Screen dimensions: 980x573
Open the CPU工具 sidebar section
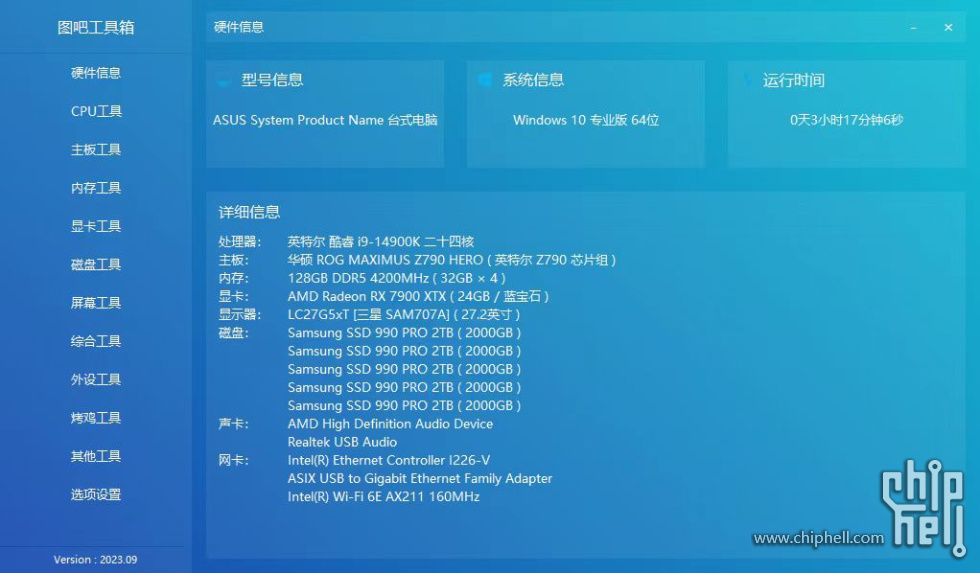(x=96, y=111)
